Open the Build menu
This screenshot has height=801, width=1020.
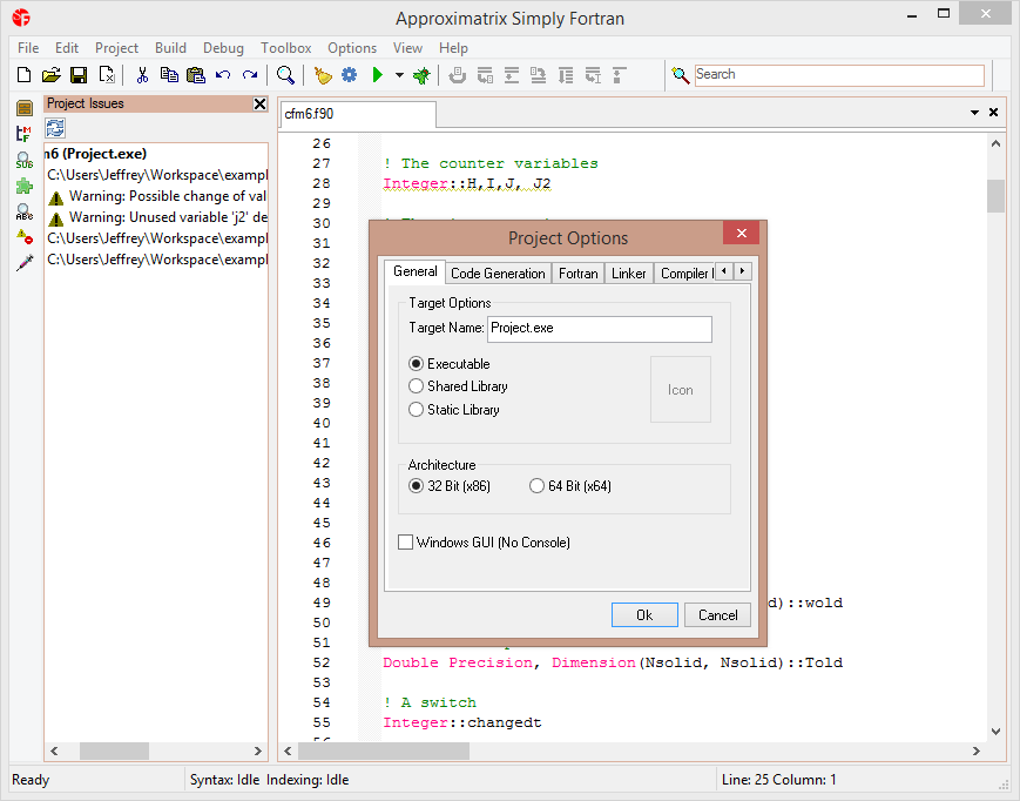170,48
